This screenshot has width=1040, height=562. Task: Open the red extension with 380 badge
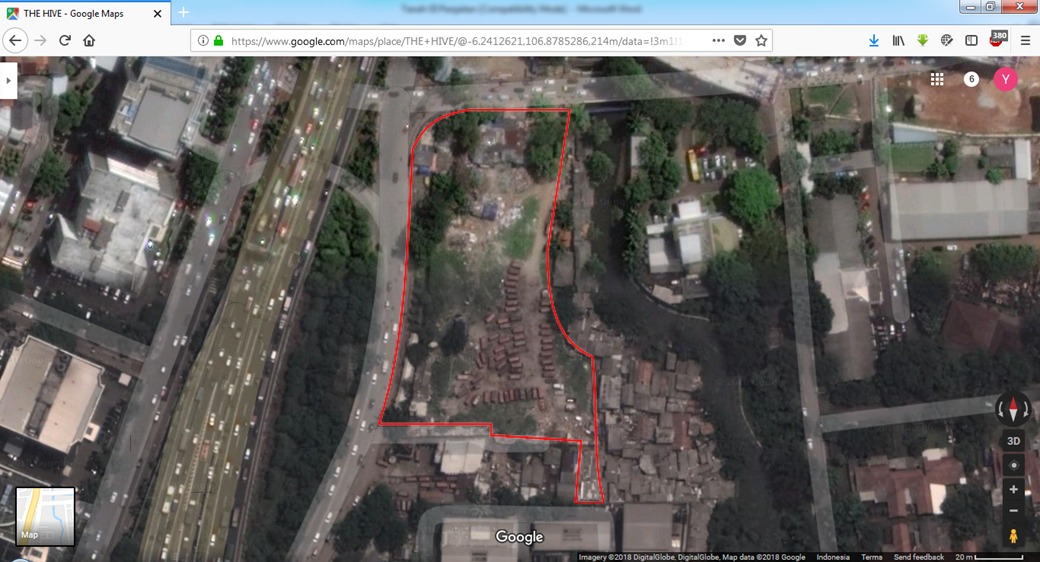tap(998, 38)
